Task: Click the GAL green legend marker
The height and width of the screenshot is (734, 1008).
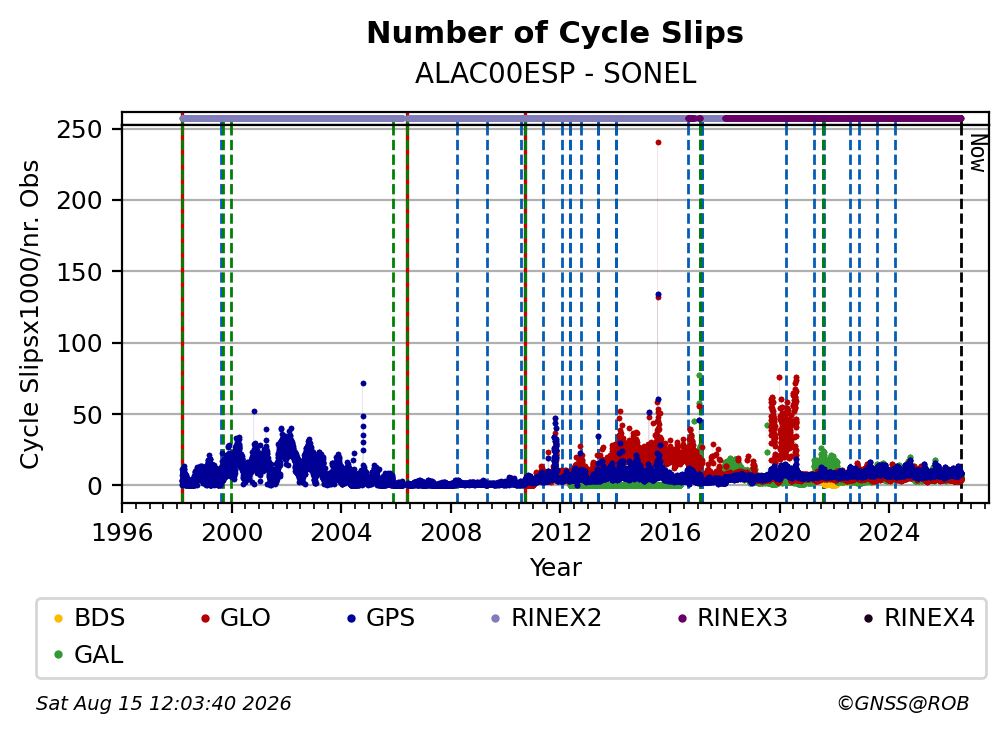Action: click(x=58, y=655)
